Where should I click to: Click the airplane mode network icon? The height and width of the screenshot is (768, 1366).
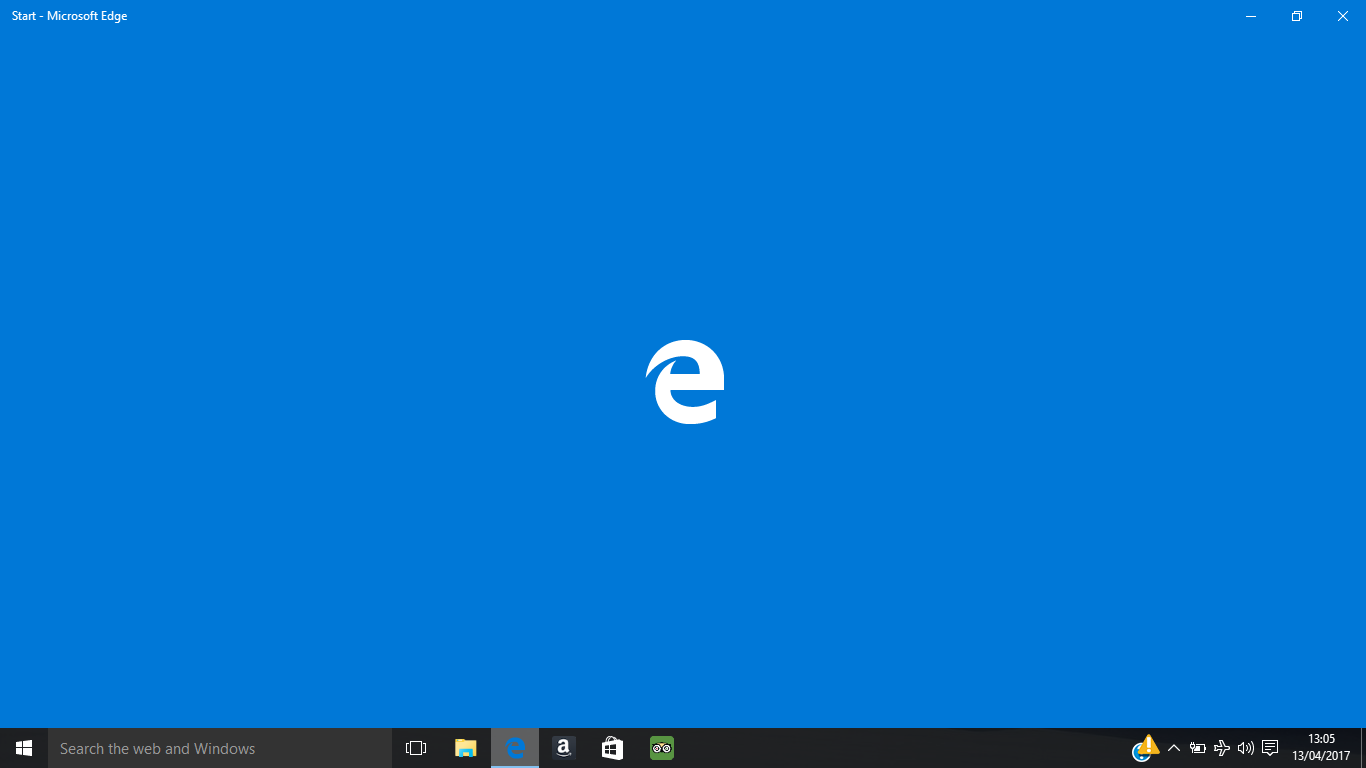(1221, 748)
